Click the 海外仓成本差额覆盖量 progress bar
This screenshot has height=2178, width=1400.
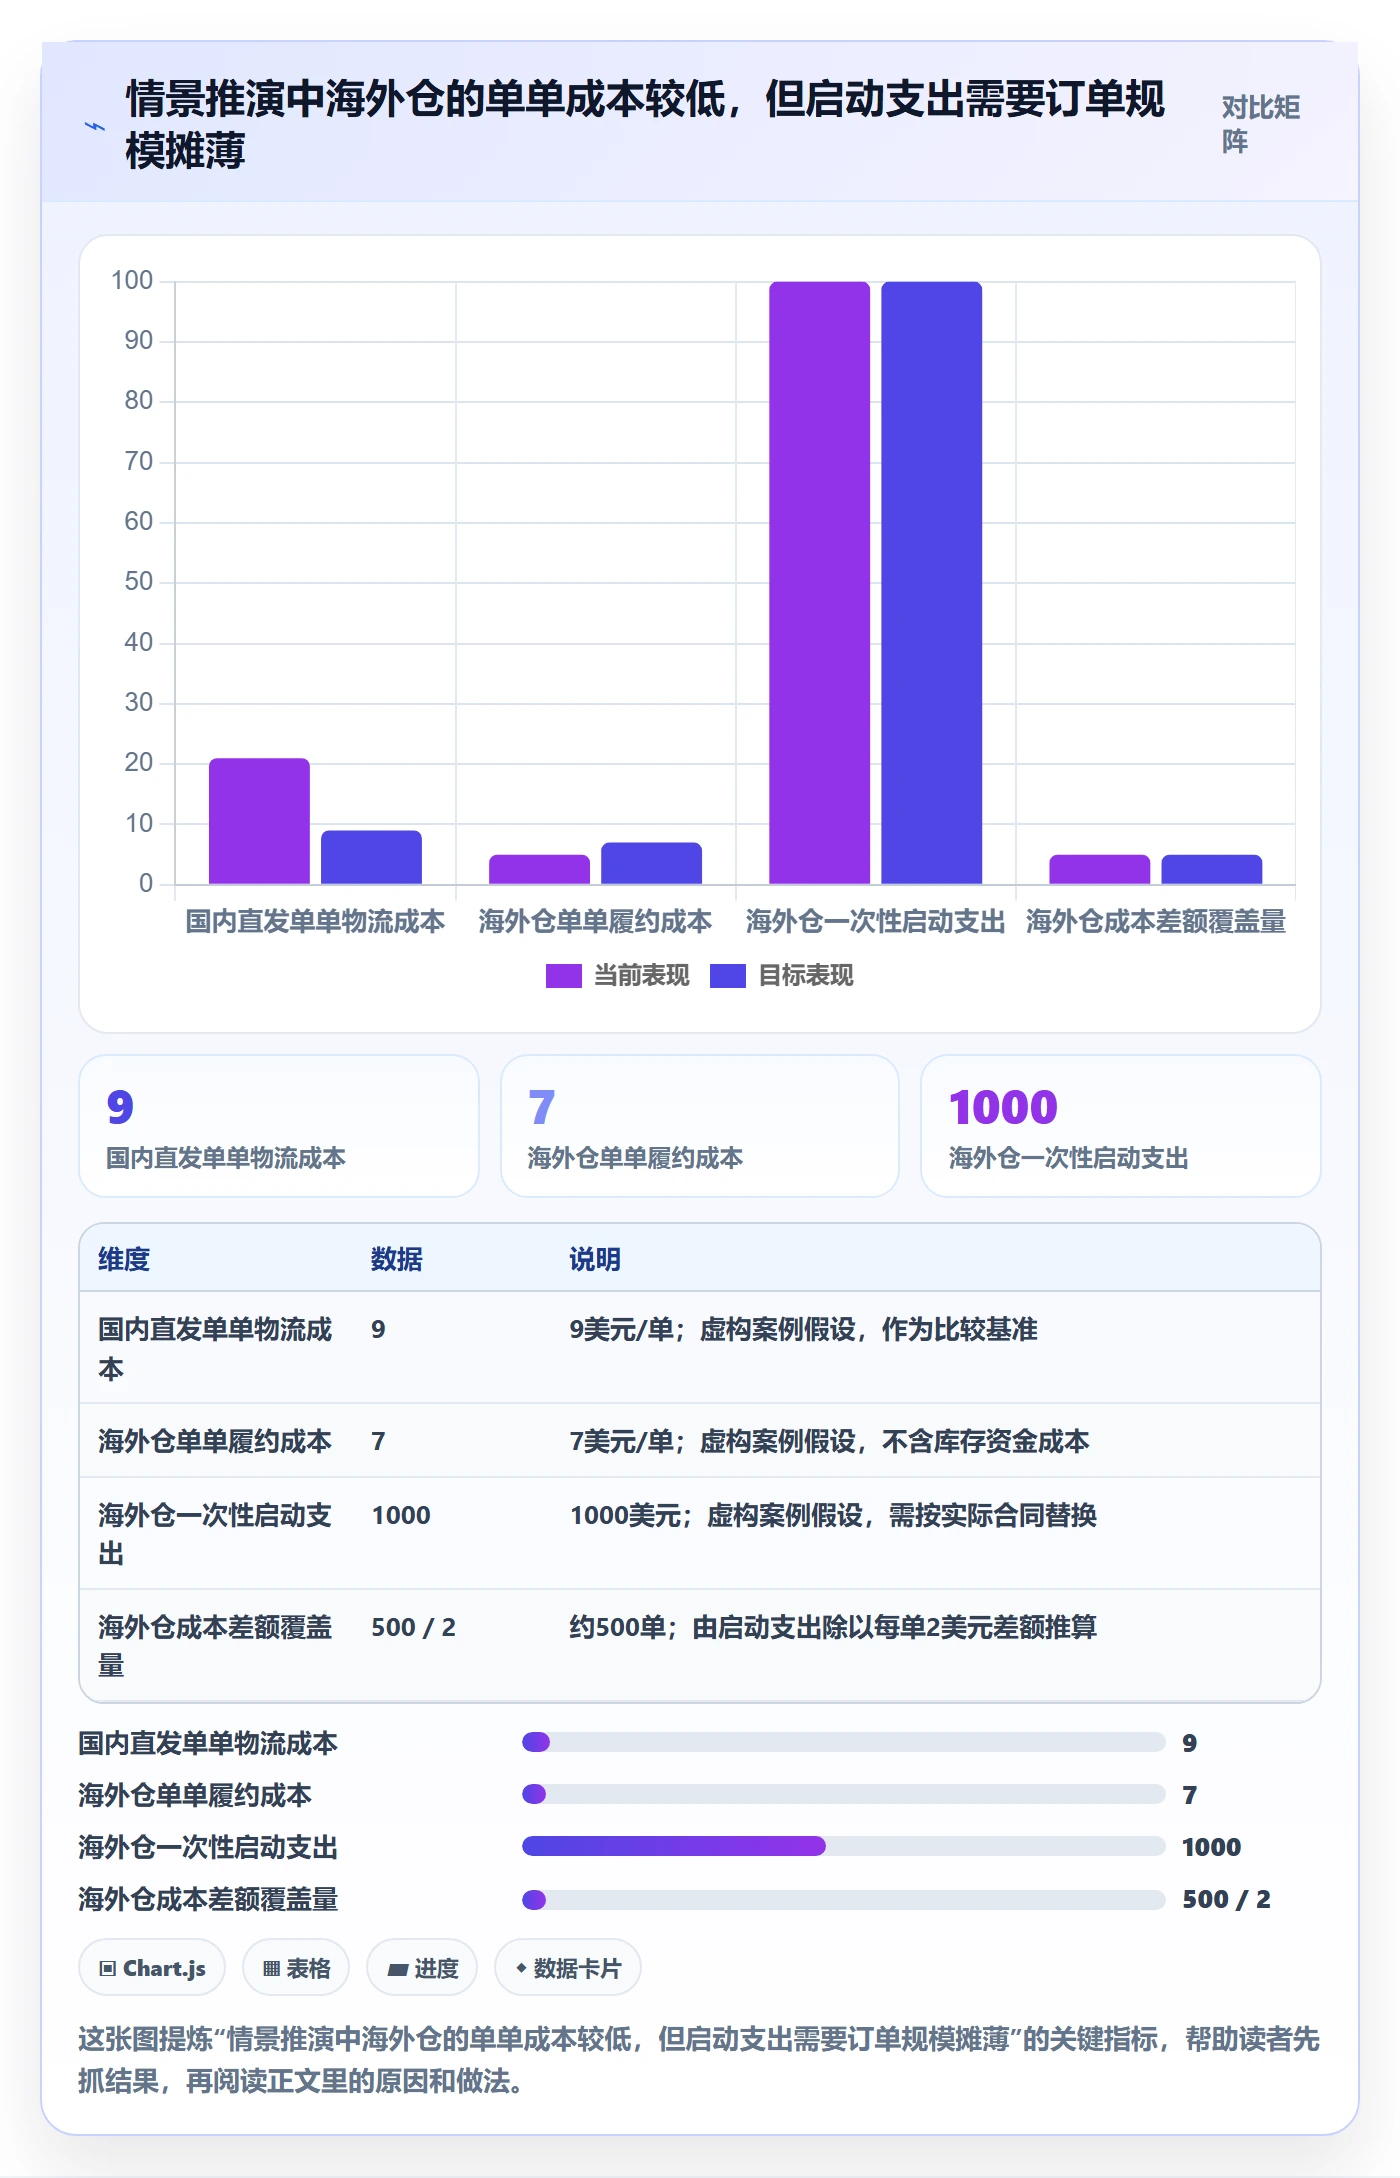844,1899
